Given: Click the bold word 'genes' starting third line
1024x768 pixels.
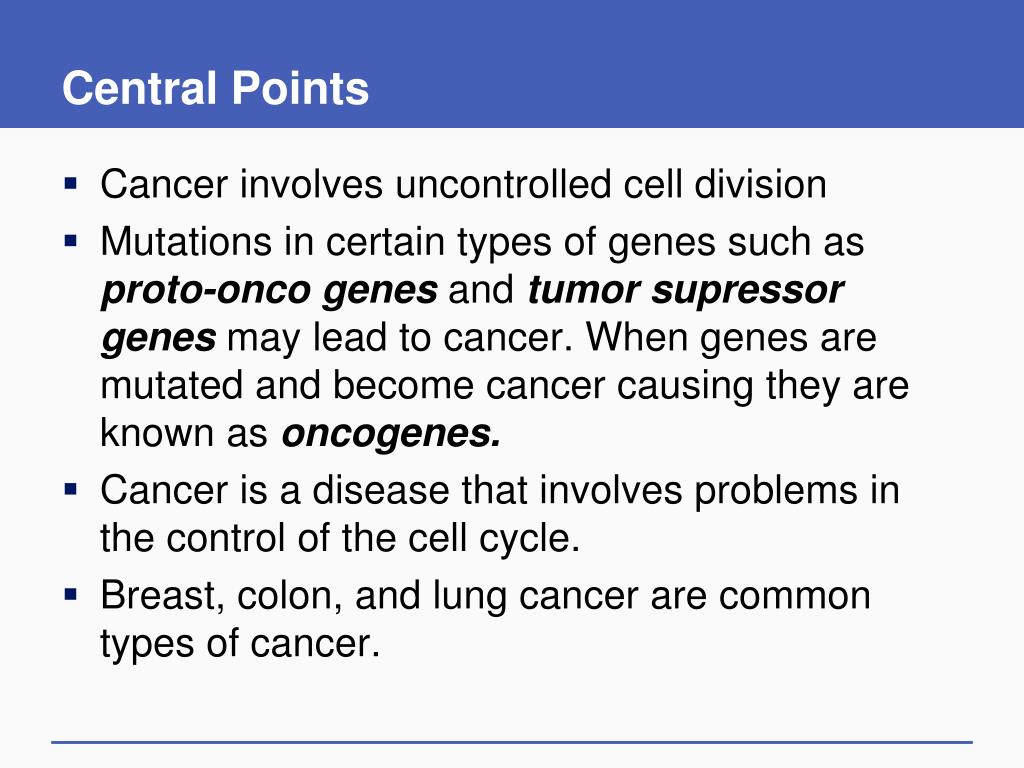Looking at the screenshot, I should [159, 340].
